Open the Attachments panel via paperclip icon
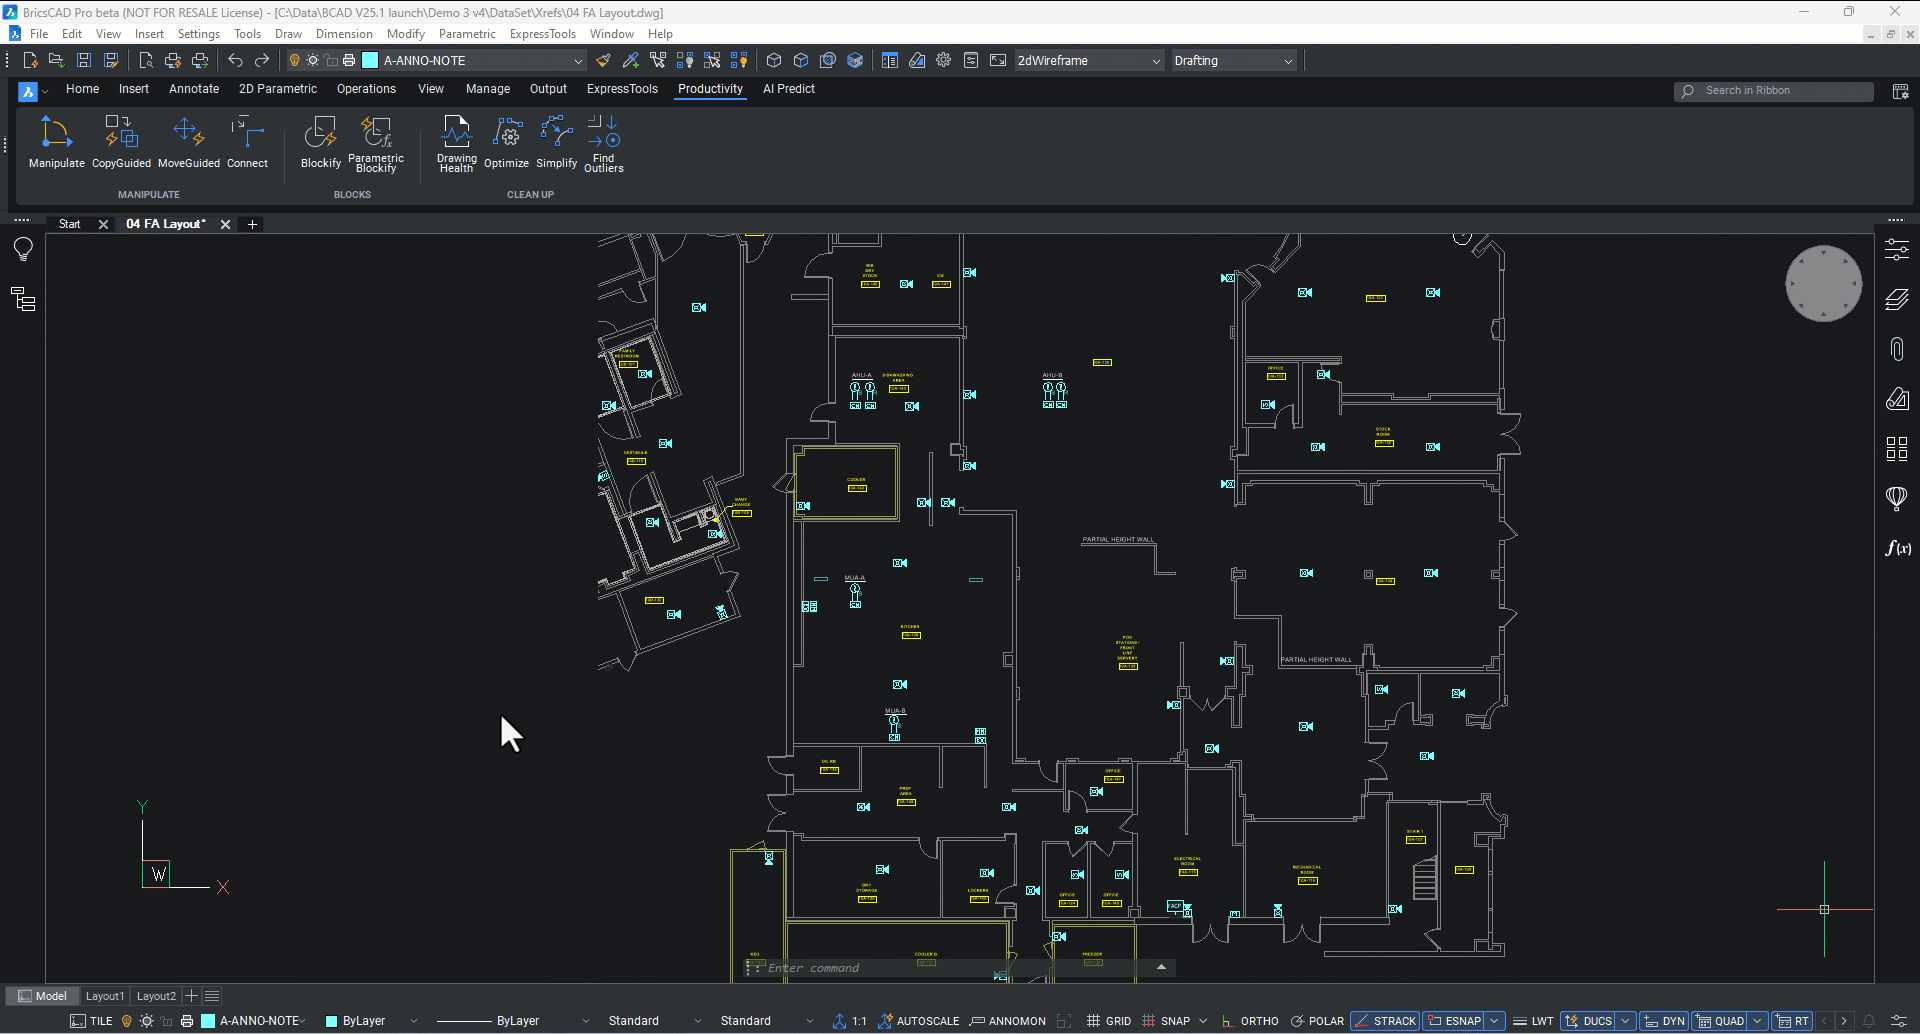 pyautogui.click(x=1896, y=348)
